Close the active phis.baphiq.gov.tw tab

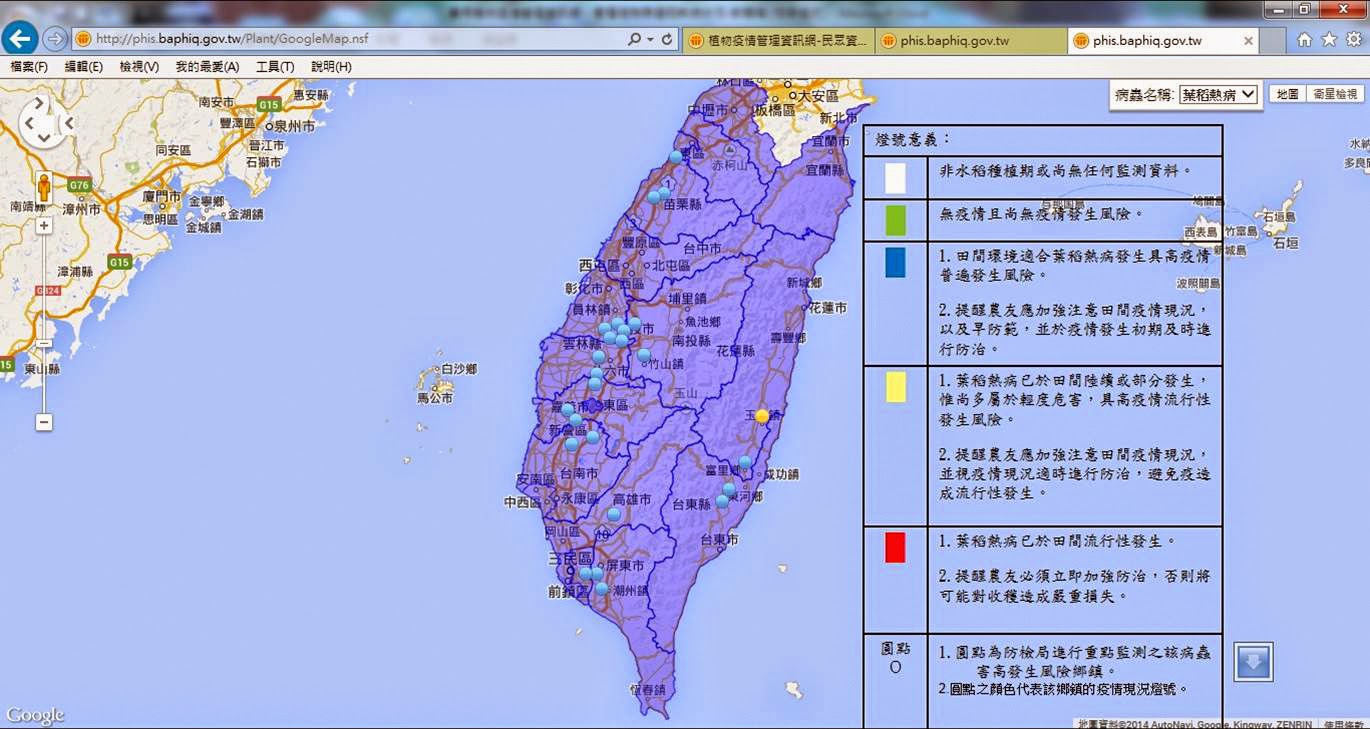coord(1248,41)
